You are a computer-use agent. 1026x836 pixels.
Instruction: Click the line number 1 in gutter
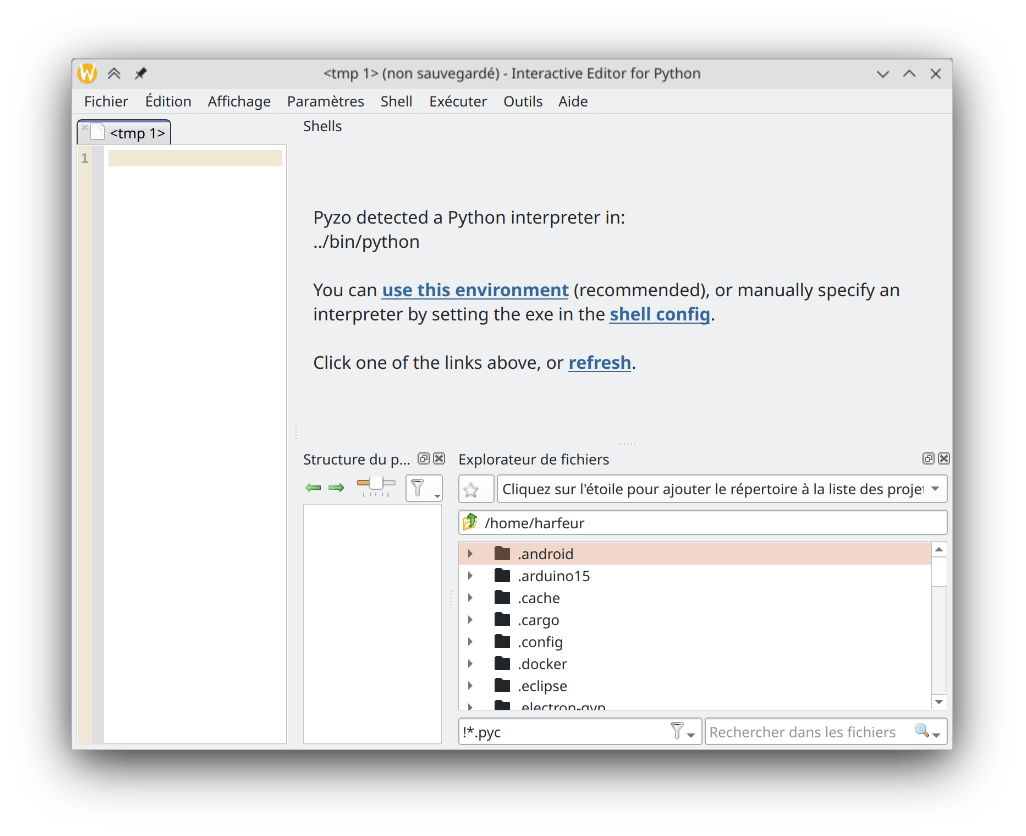click(84, 158)
